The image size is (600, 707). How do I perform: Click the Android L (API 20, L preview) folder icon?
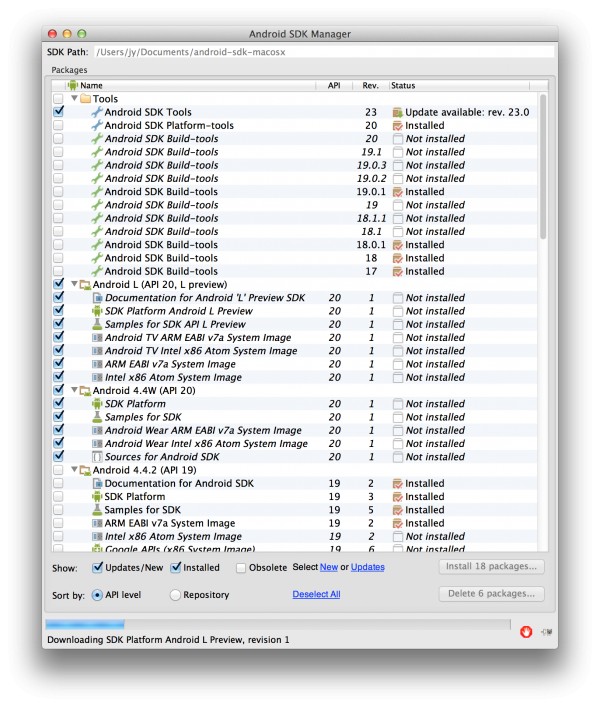pyautogui.click(x=85, y=285)
